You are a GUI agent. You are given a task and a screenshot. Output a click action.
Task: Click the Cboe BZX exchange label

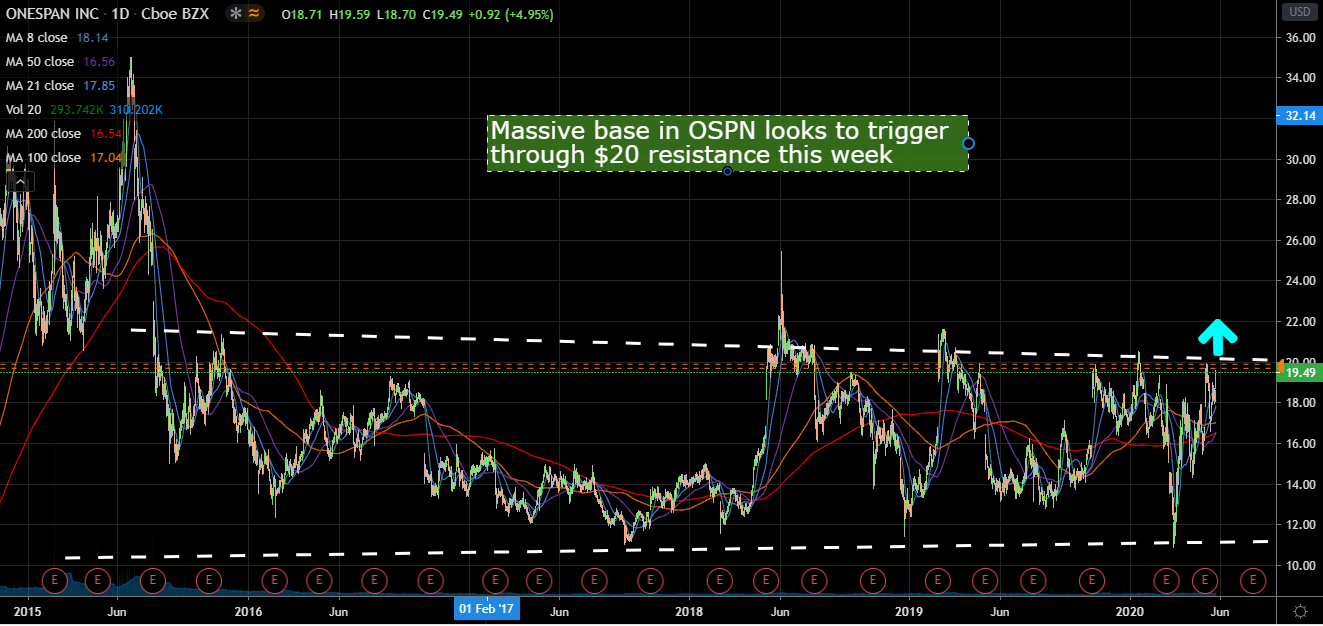coord(176,14)
